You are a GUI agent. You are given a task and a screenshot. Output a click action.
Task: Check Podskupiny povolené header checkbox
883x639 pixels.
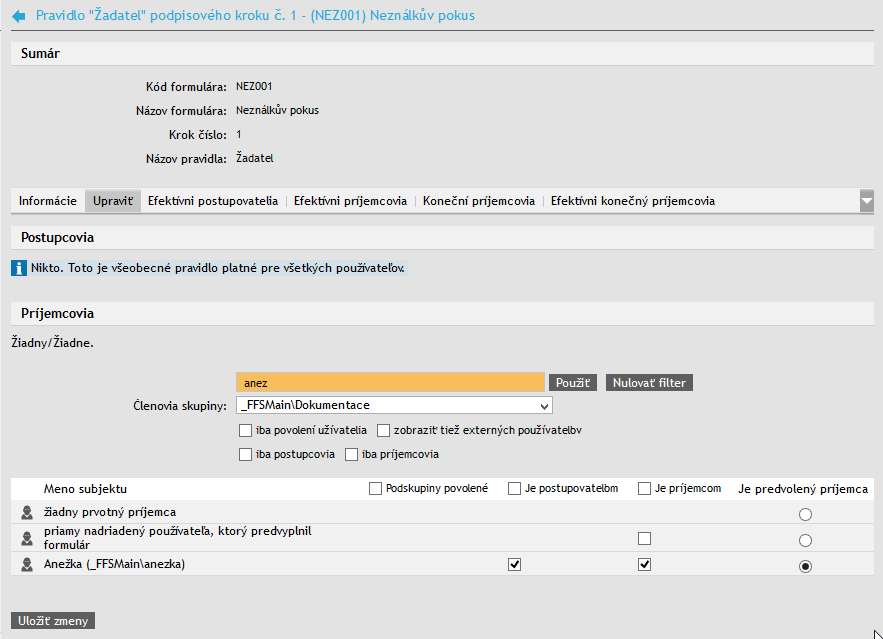coord(376,489)
